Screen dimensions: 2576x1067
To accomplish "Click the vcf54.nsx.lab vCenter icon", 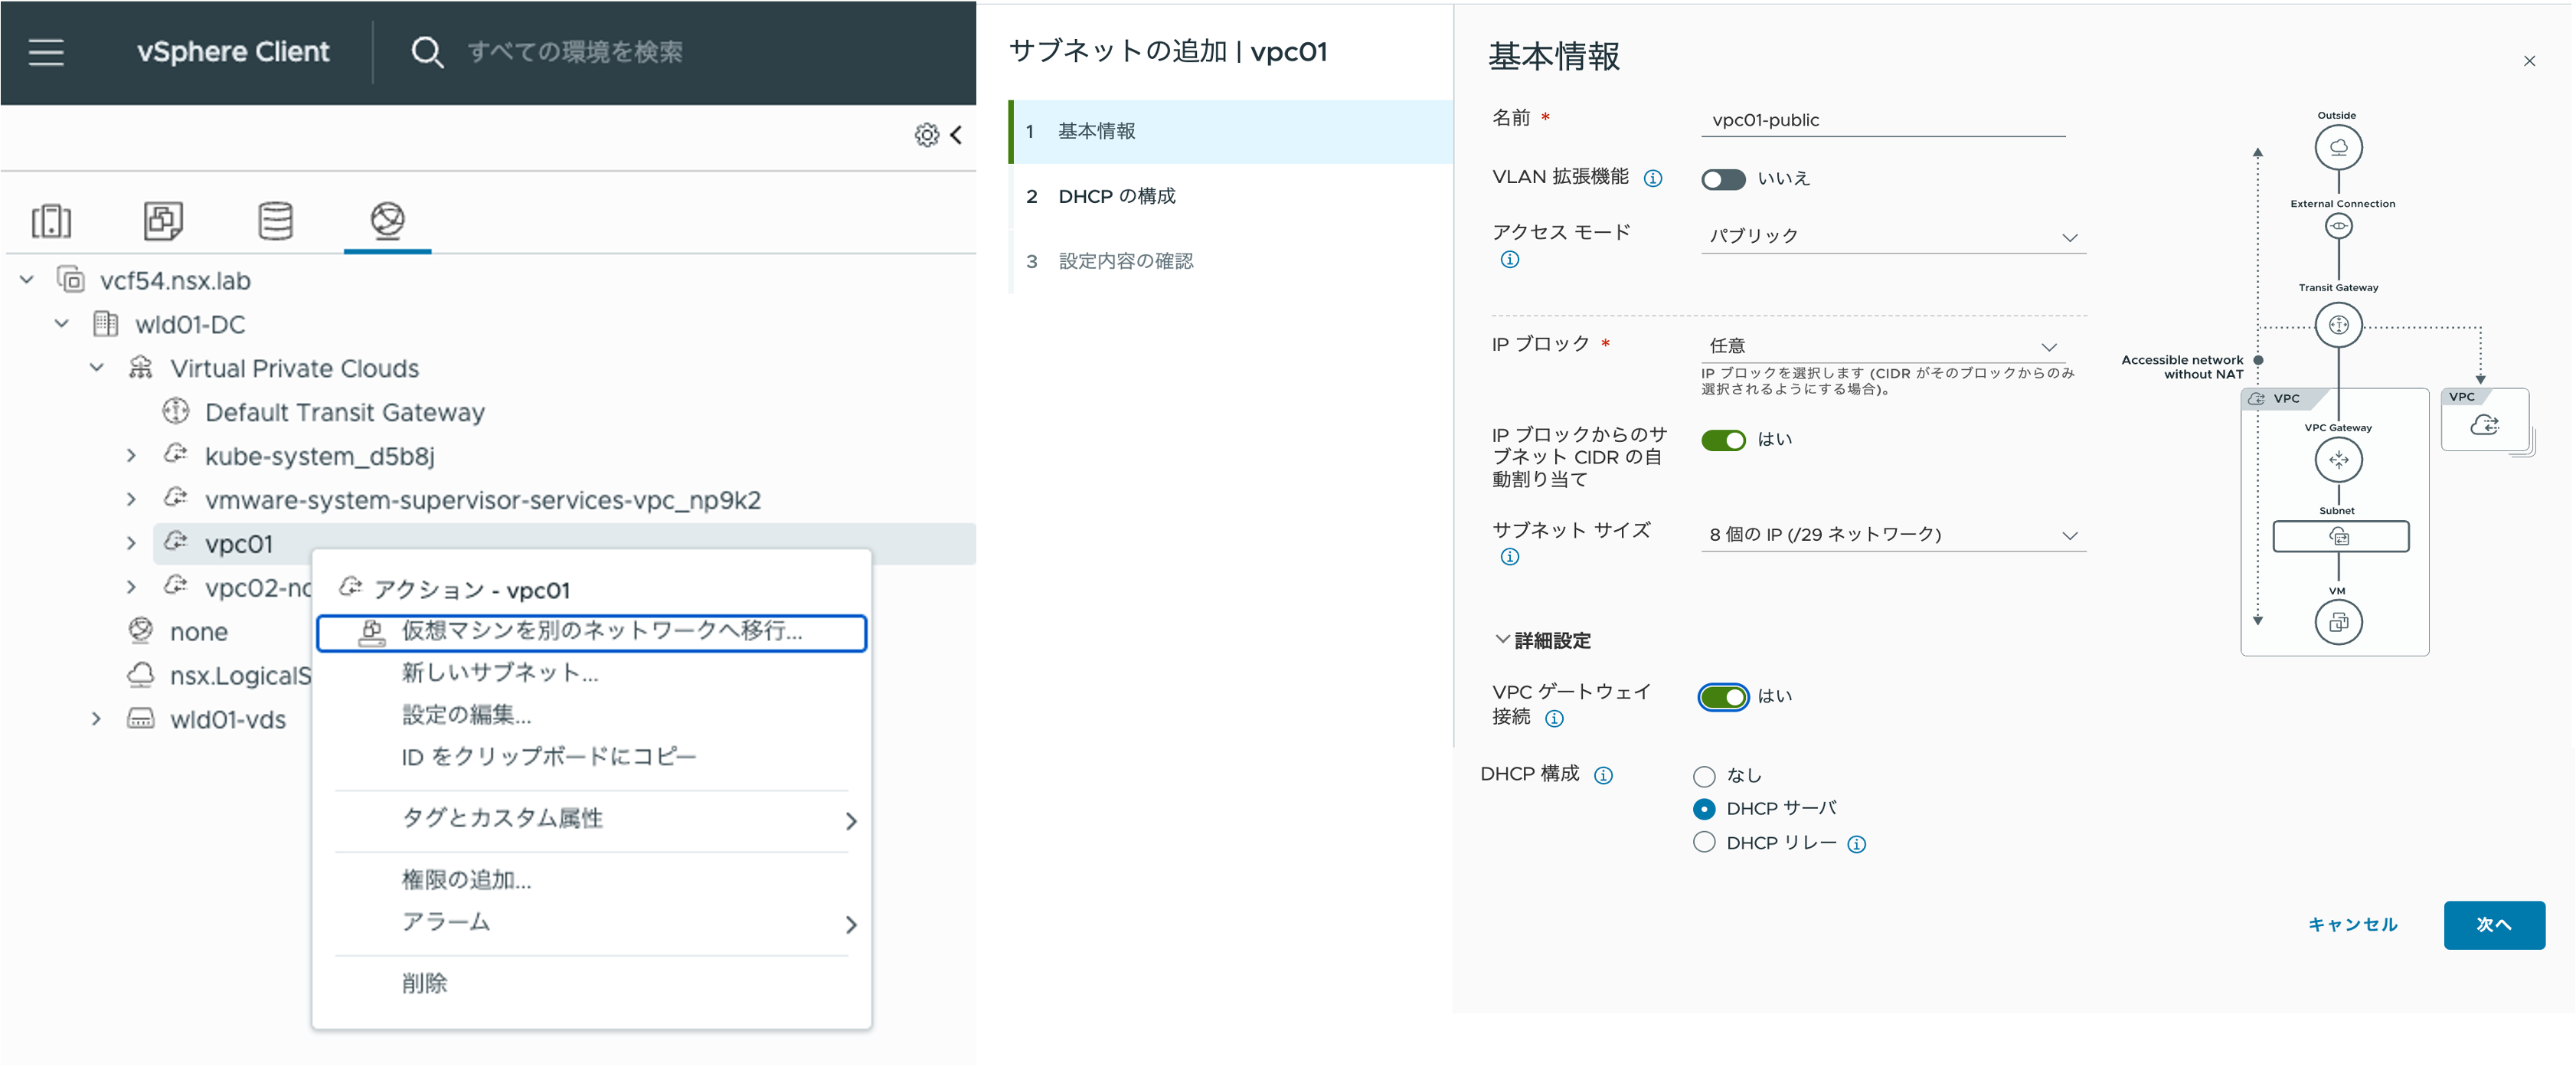I will tap(71, 279).
